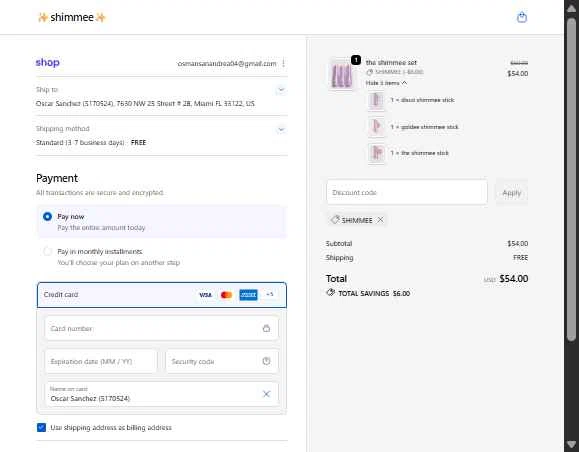Click the page scroll down arrow
The width and height of the screenshot is (579, 452).
coord(571,444)
